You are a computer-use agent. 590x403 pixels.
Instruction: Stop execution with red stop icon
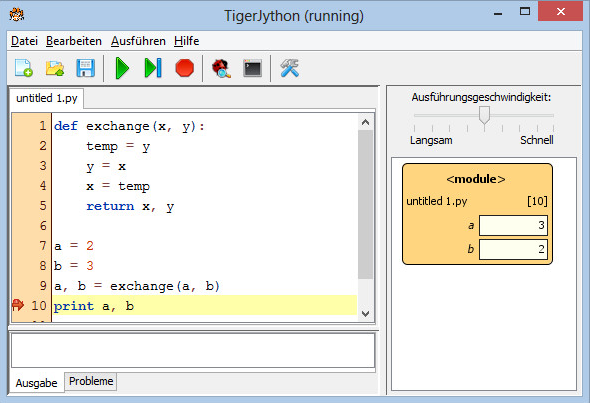(184, 68)
